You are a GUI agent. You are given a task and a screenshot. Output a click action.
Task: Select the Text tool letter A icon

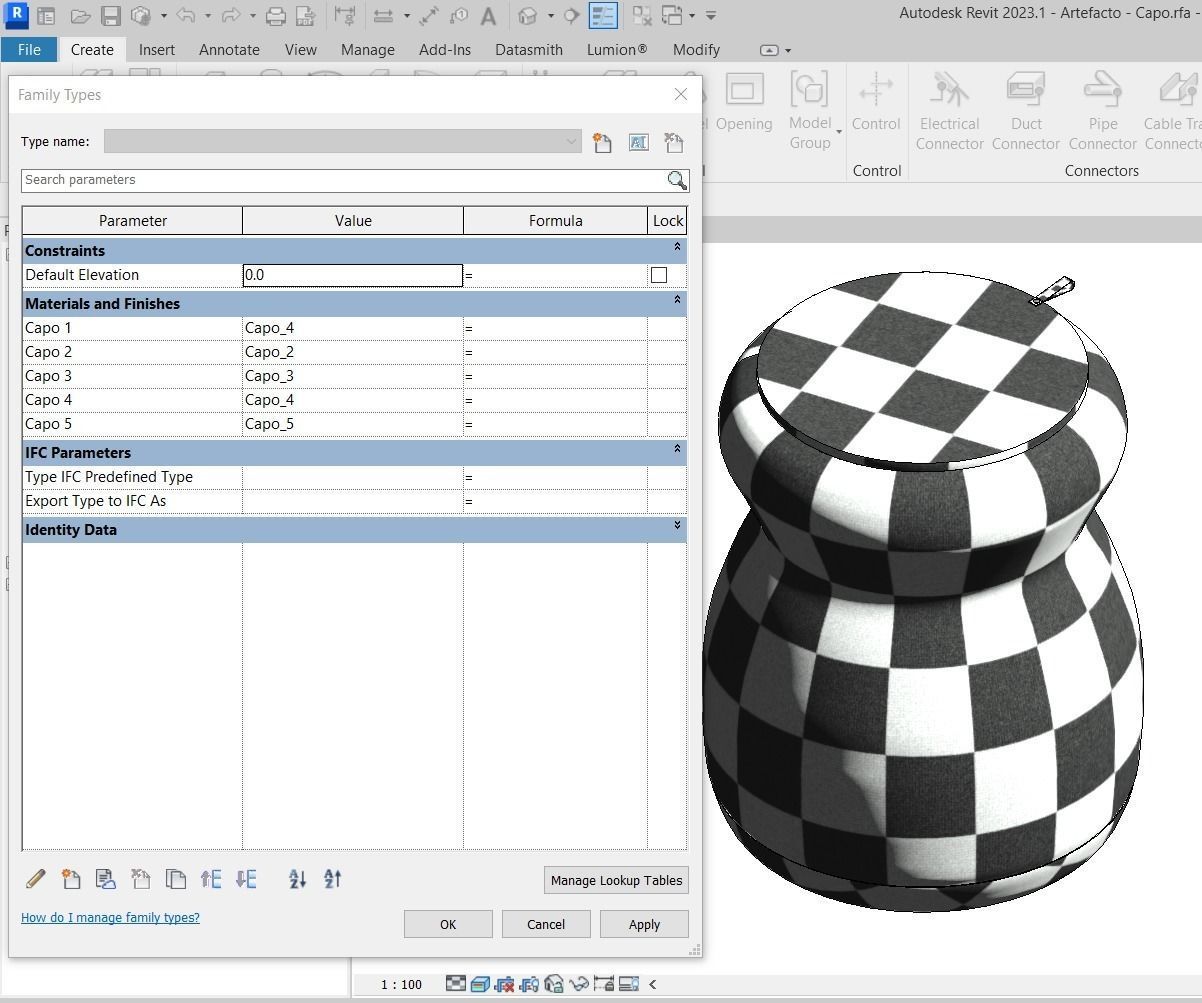pyautogui.click(x=488, y=16)
